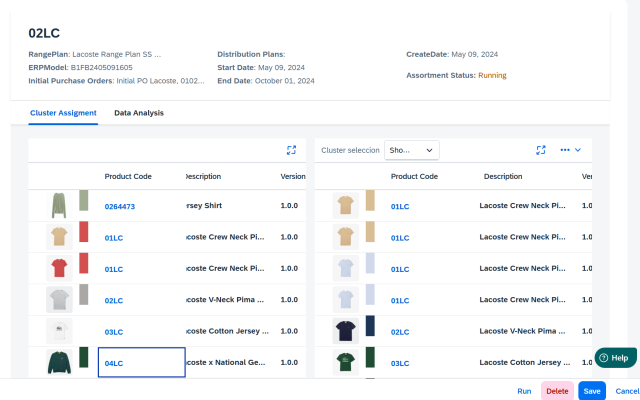
Task: Cancel the current edits
Action: click(x=627, y=391)
